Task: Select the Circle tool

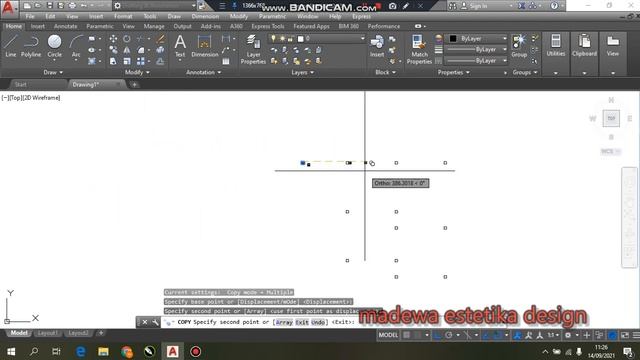Action: click(x=54, y=46)
